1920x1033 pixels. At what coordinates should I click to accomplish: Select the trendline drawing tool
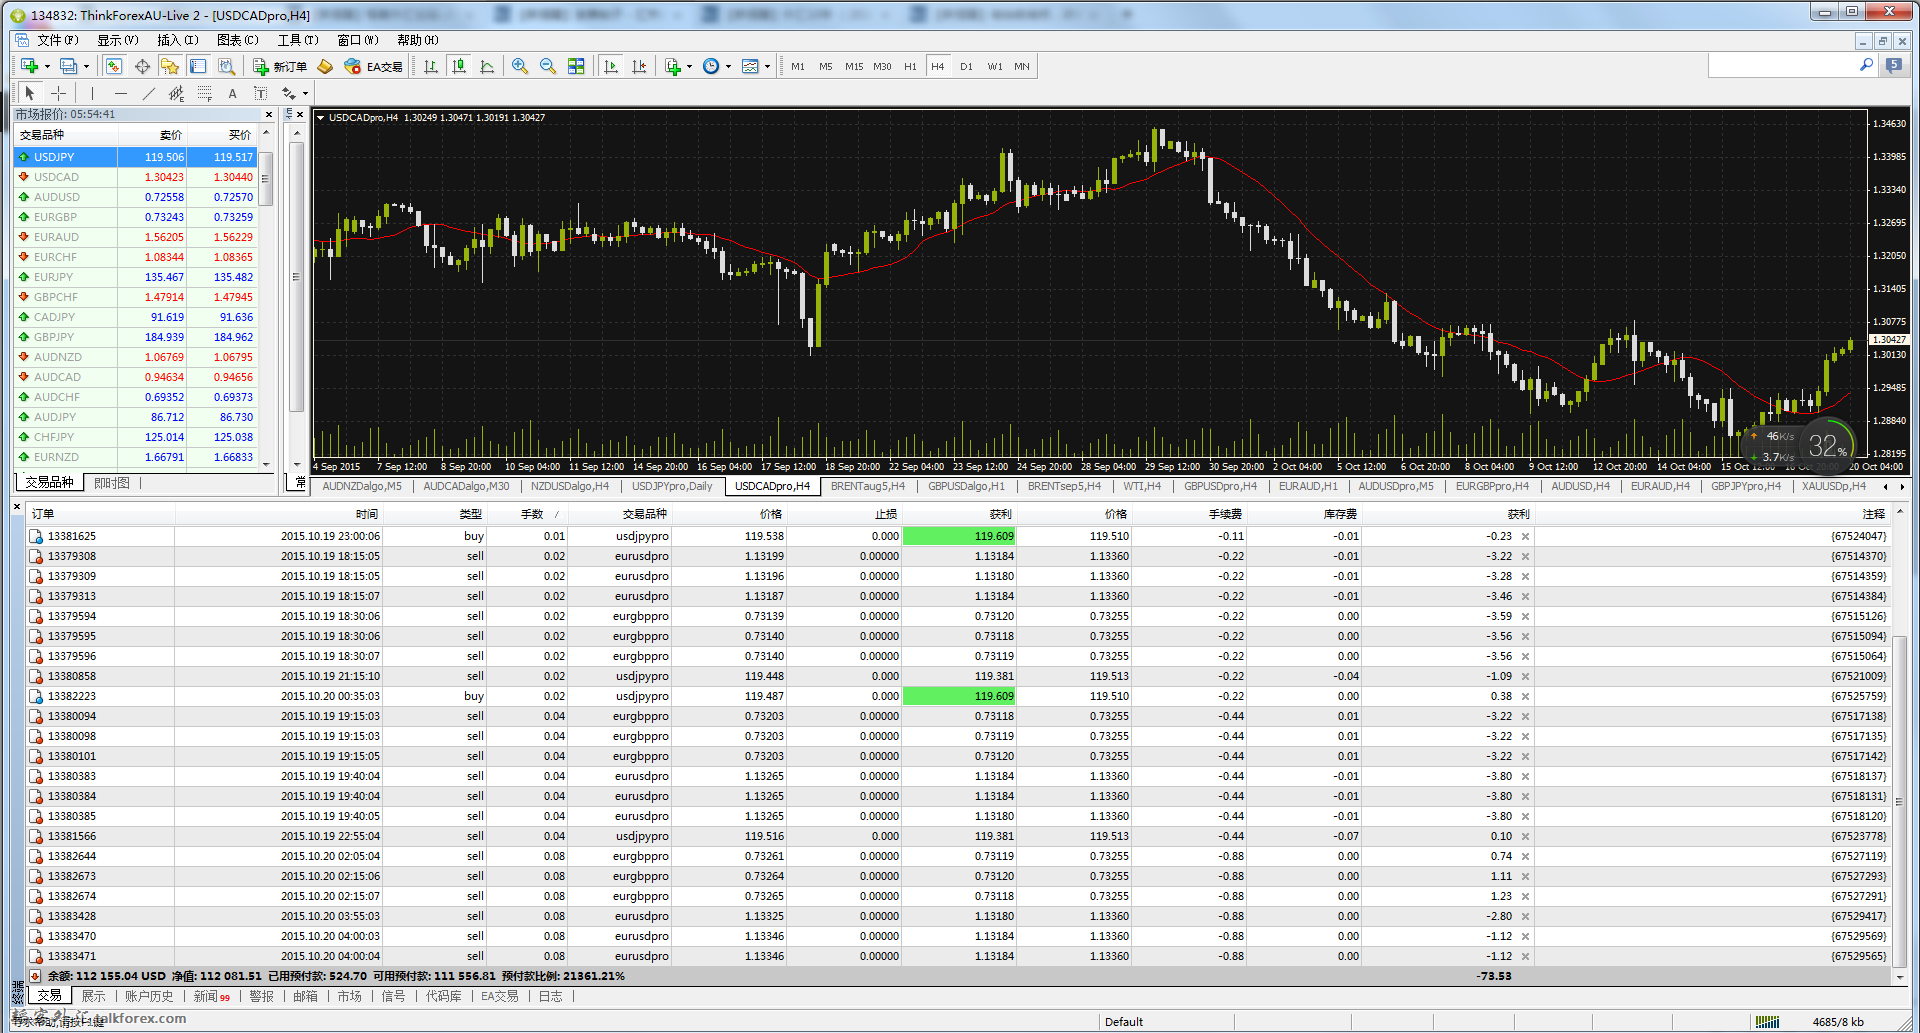148,93
